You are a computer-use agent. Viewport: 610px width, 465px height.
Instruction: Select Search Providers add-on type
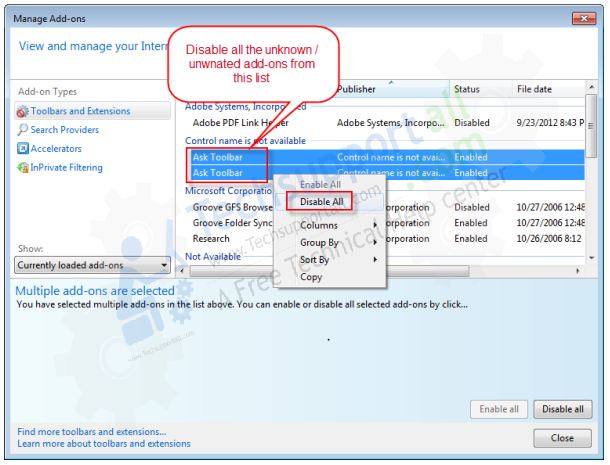pyautogui.click(x=65, y=130)
